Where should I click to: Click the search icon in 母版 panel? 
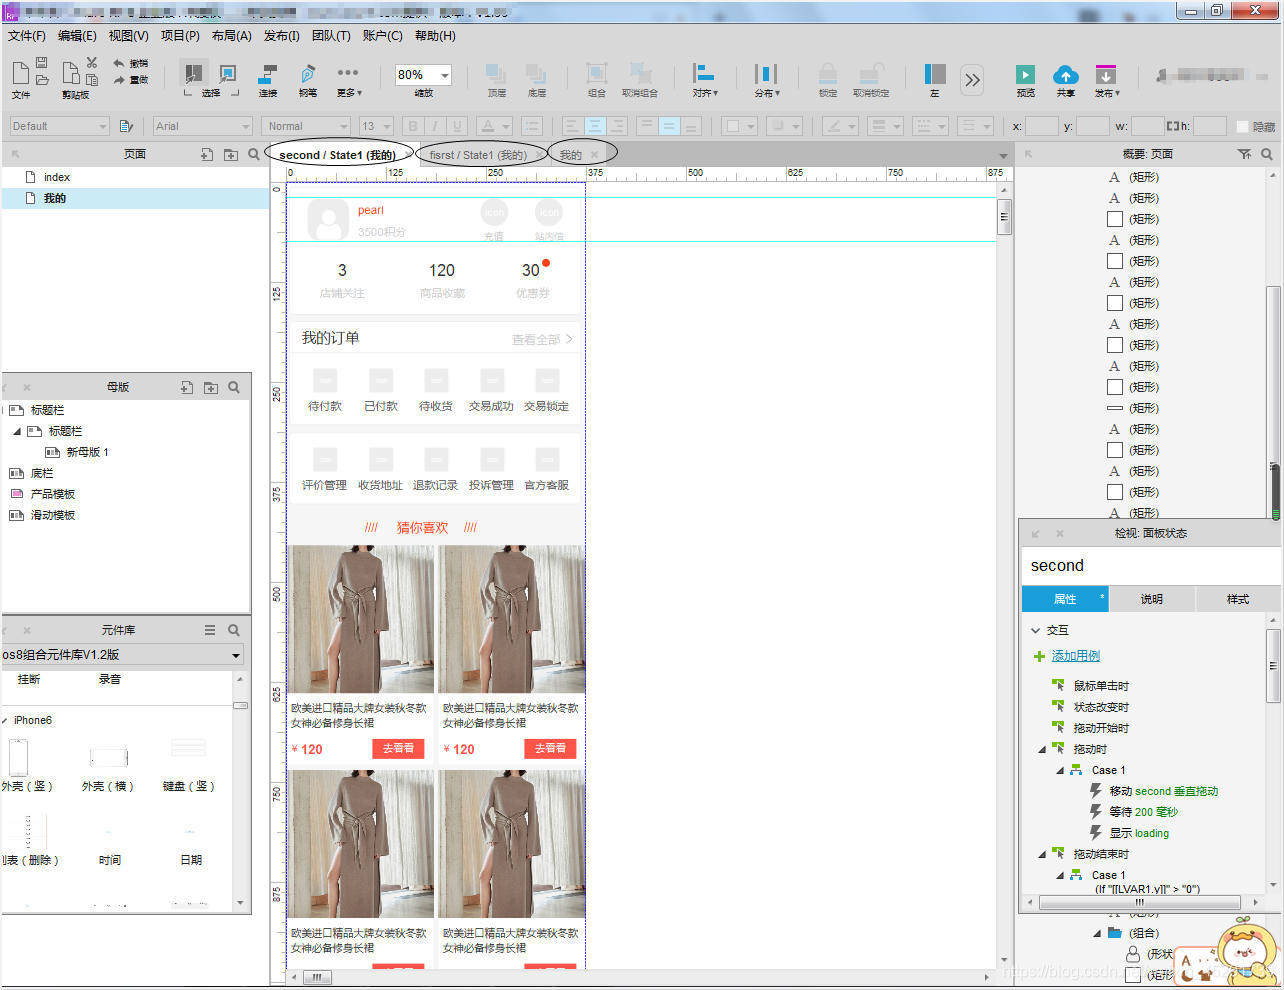[234, 387]
